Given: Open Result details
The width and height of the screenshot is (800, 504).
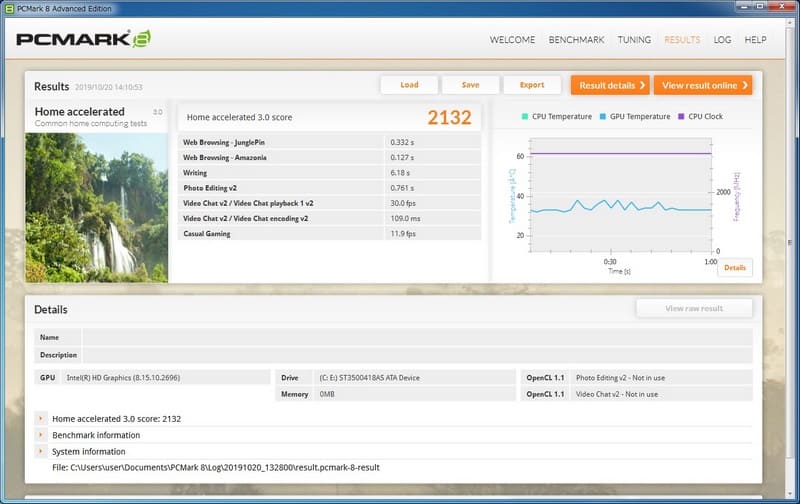Looking at the screenshot, I should [610, 85].
